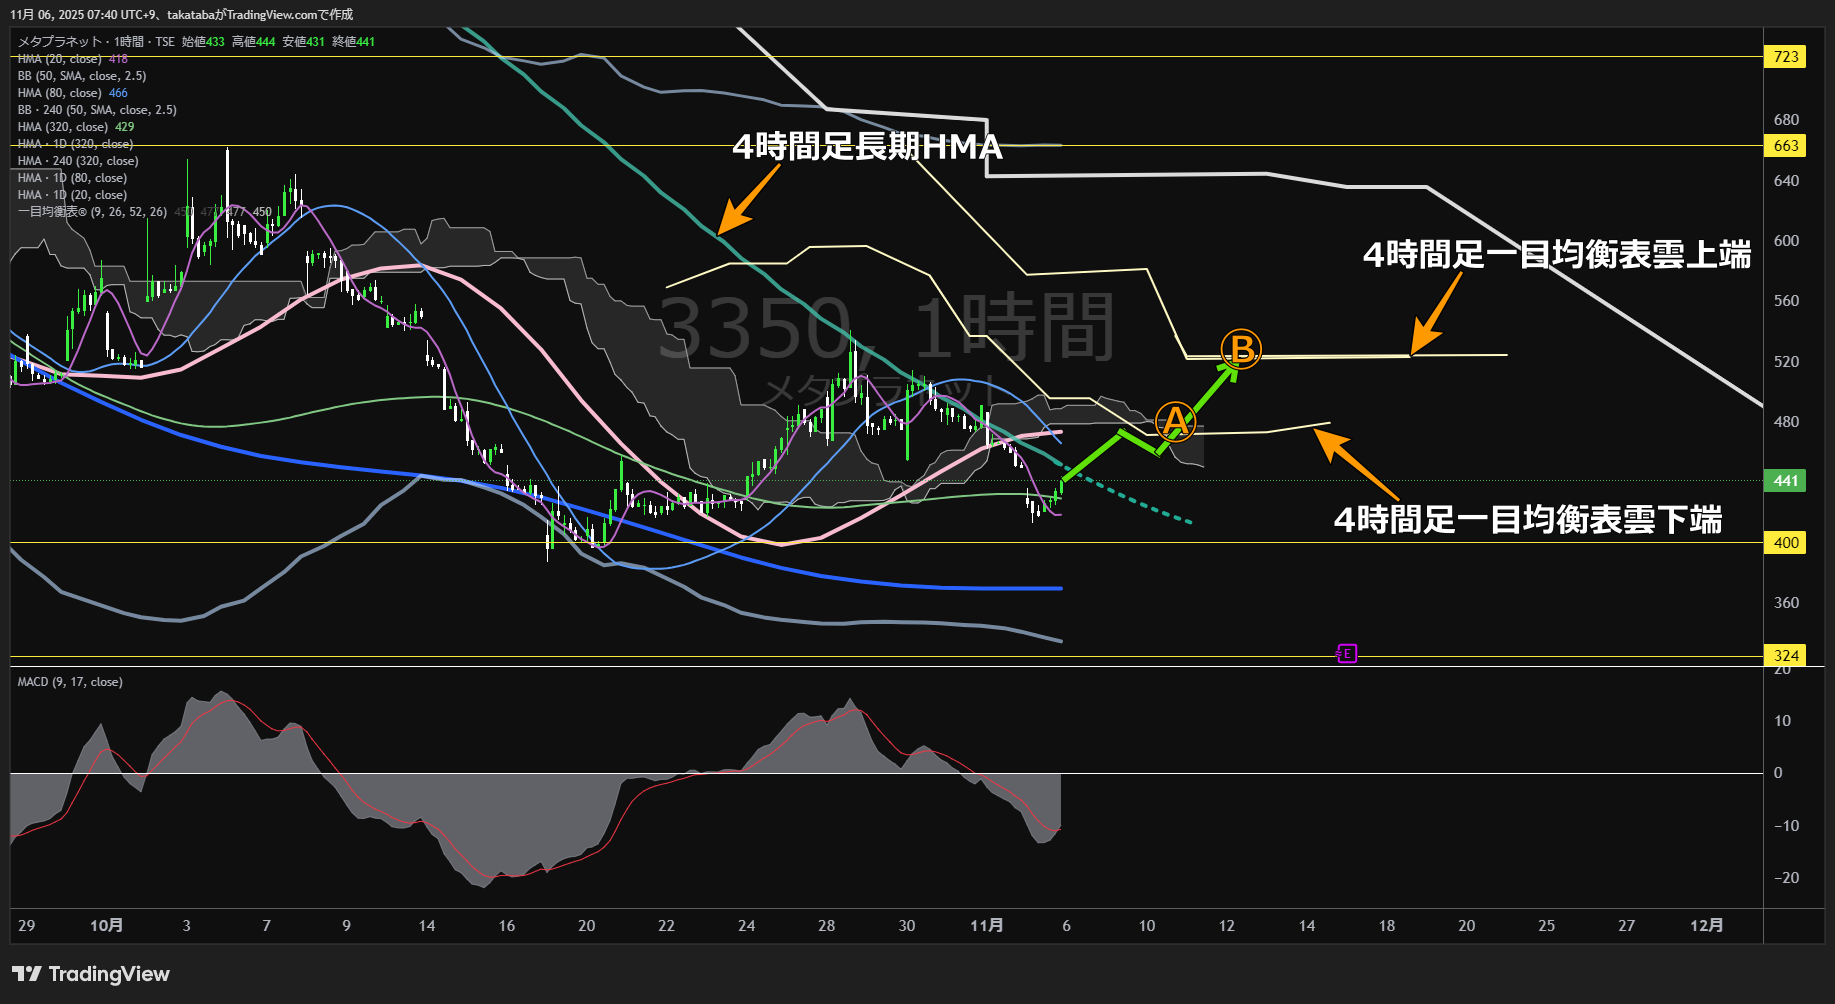Click −10 on the MACD scale

click(x=1785, y=826)
